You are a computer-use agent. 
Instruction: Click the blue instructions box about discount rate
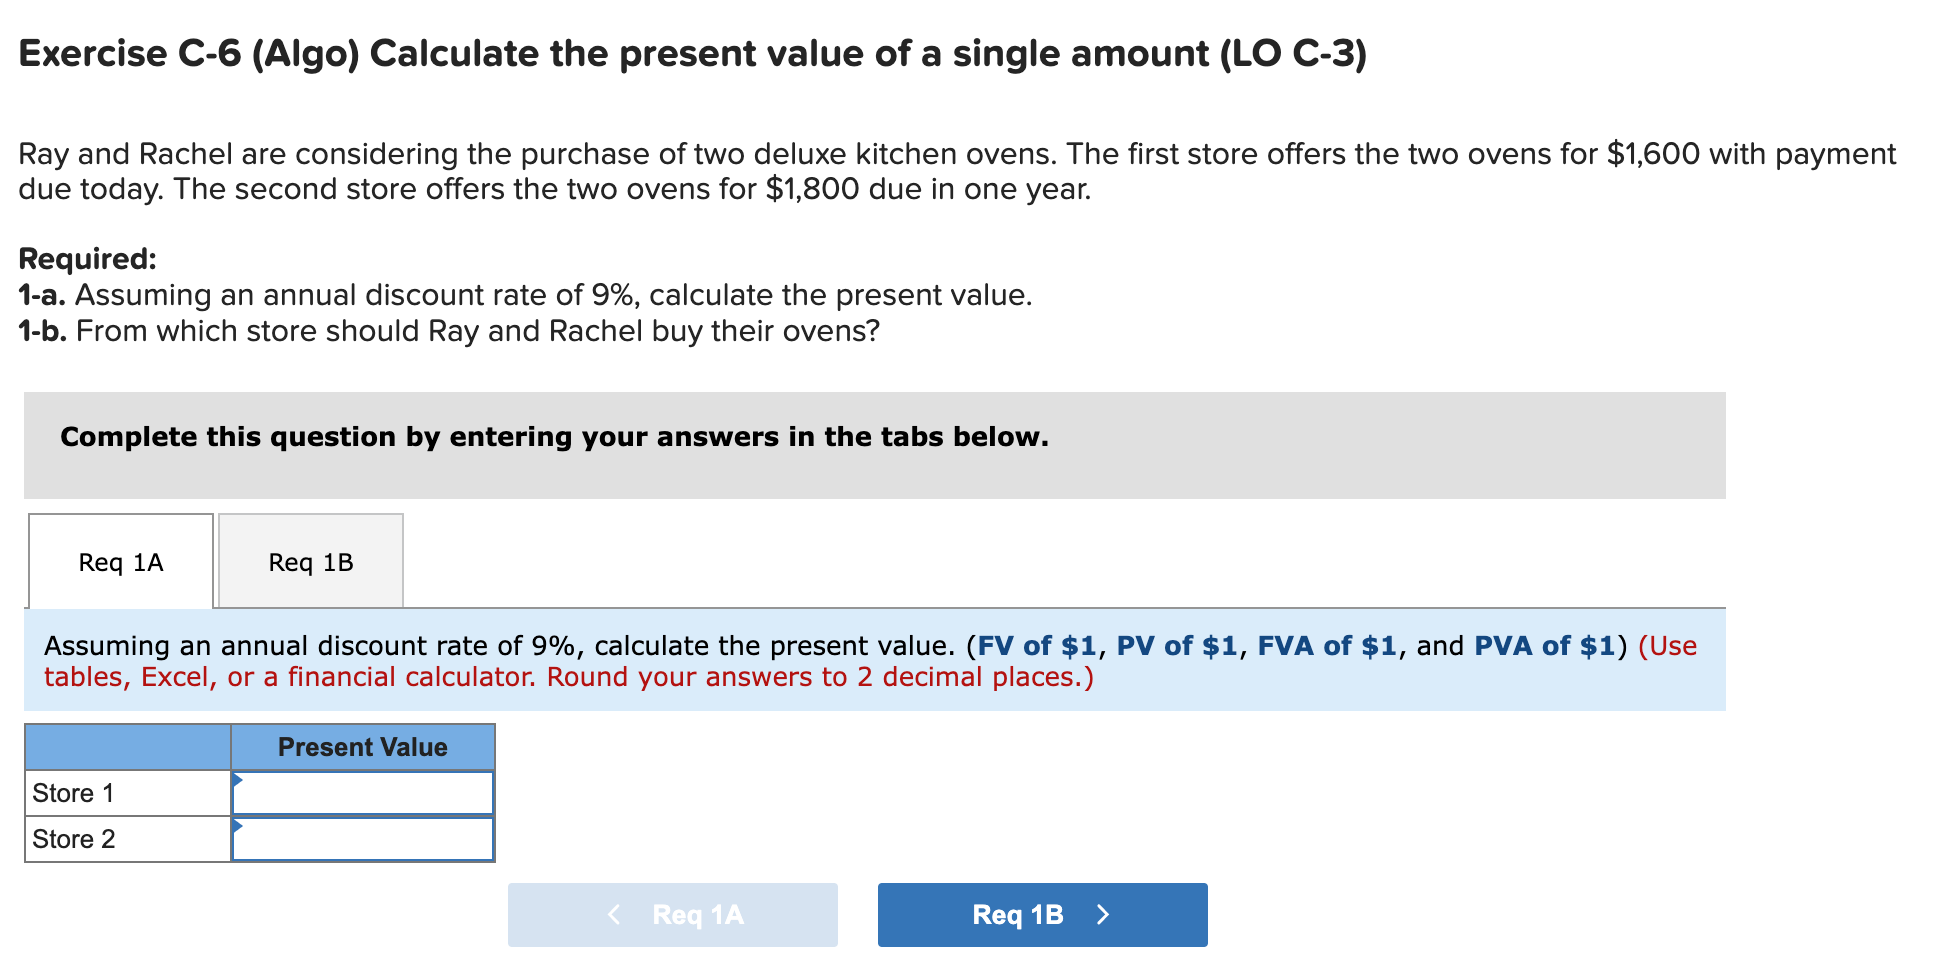tap(870, 660)
